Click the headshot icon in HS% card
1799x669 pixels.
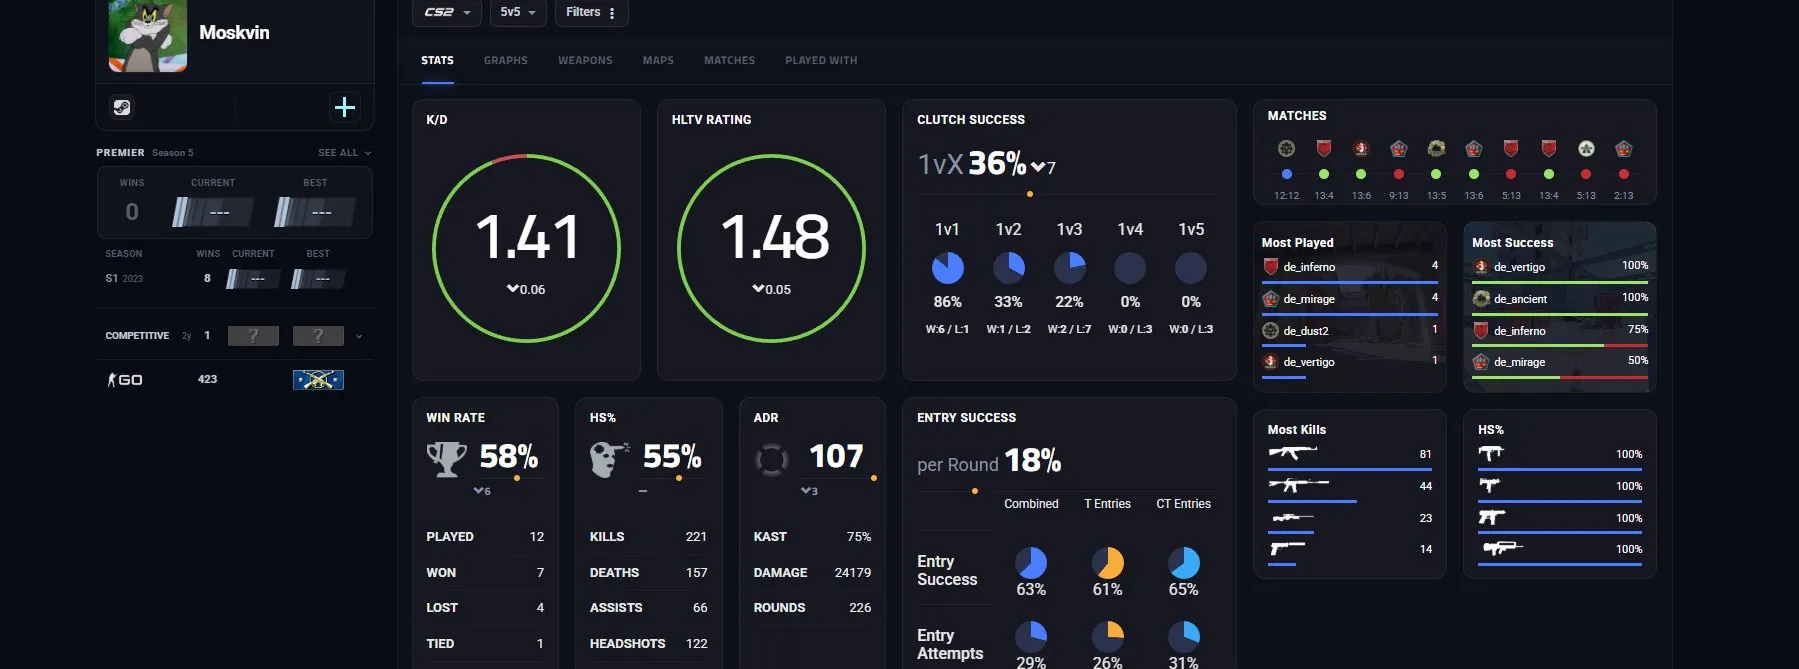[609, 459]
